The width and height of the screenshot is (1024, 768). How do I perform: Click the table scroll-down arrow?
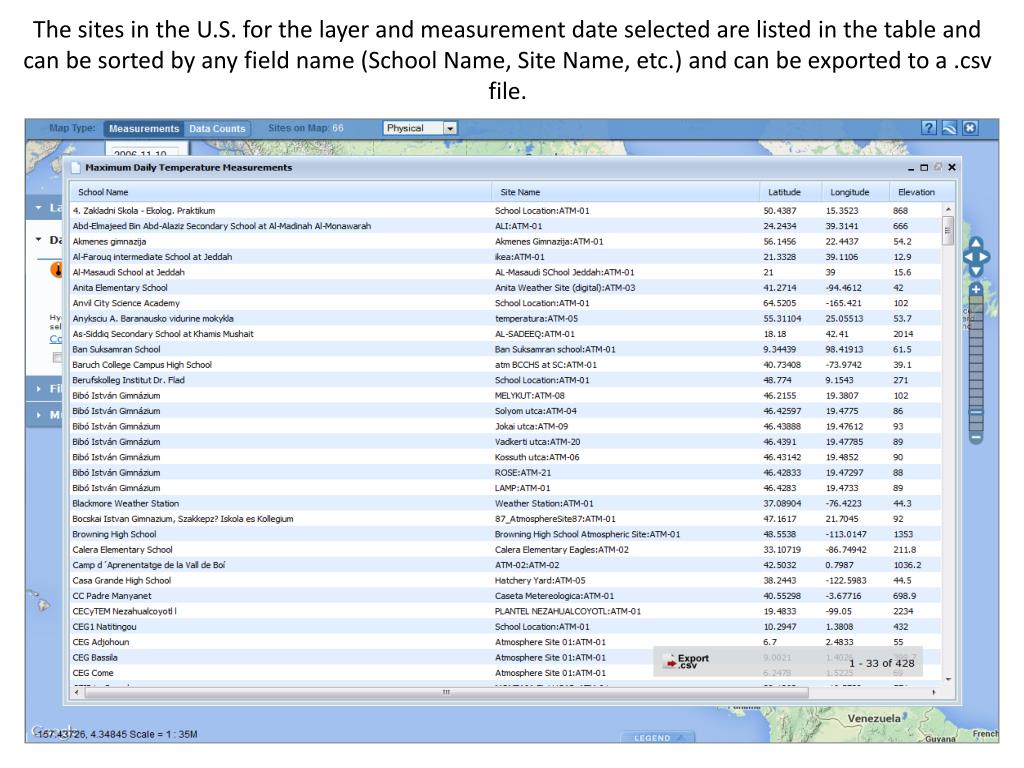pos(948,680)
